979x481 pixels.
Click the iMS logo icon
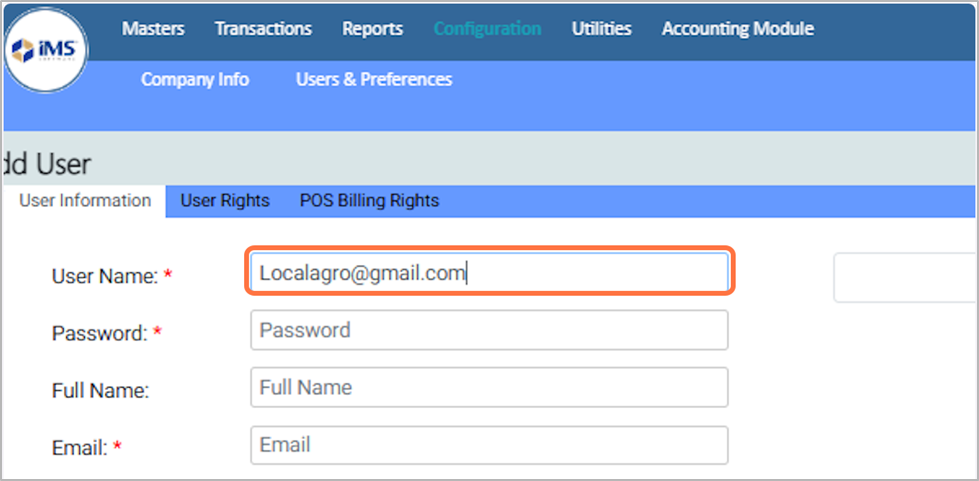point(46,48)
